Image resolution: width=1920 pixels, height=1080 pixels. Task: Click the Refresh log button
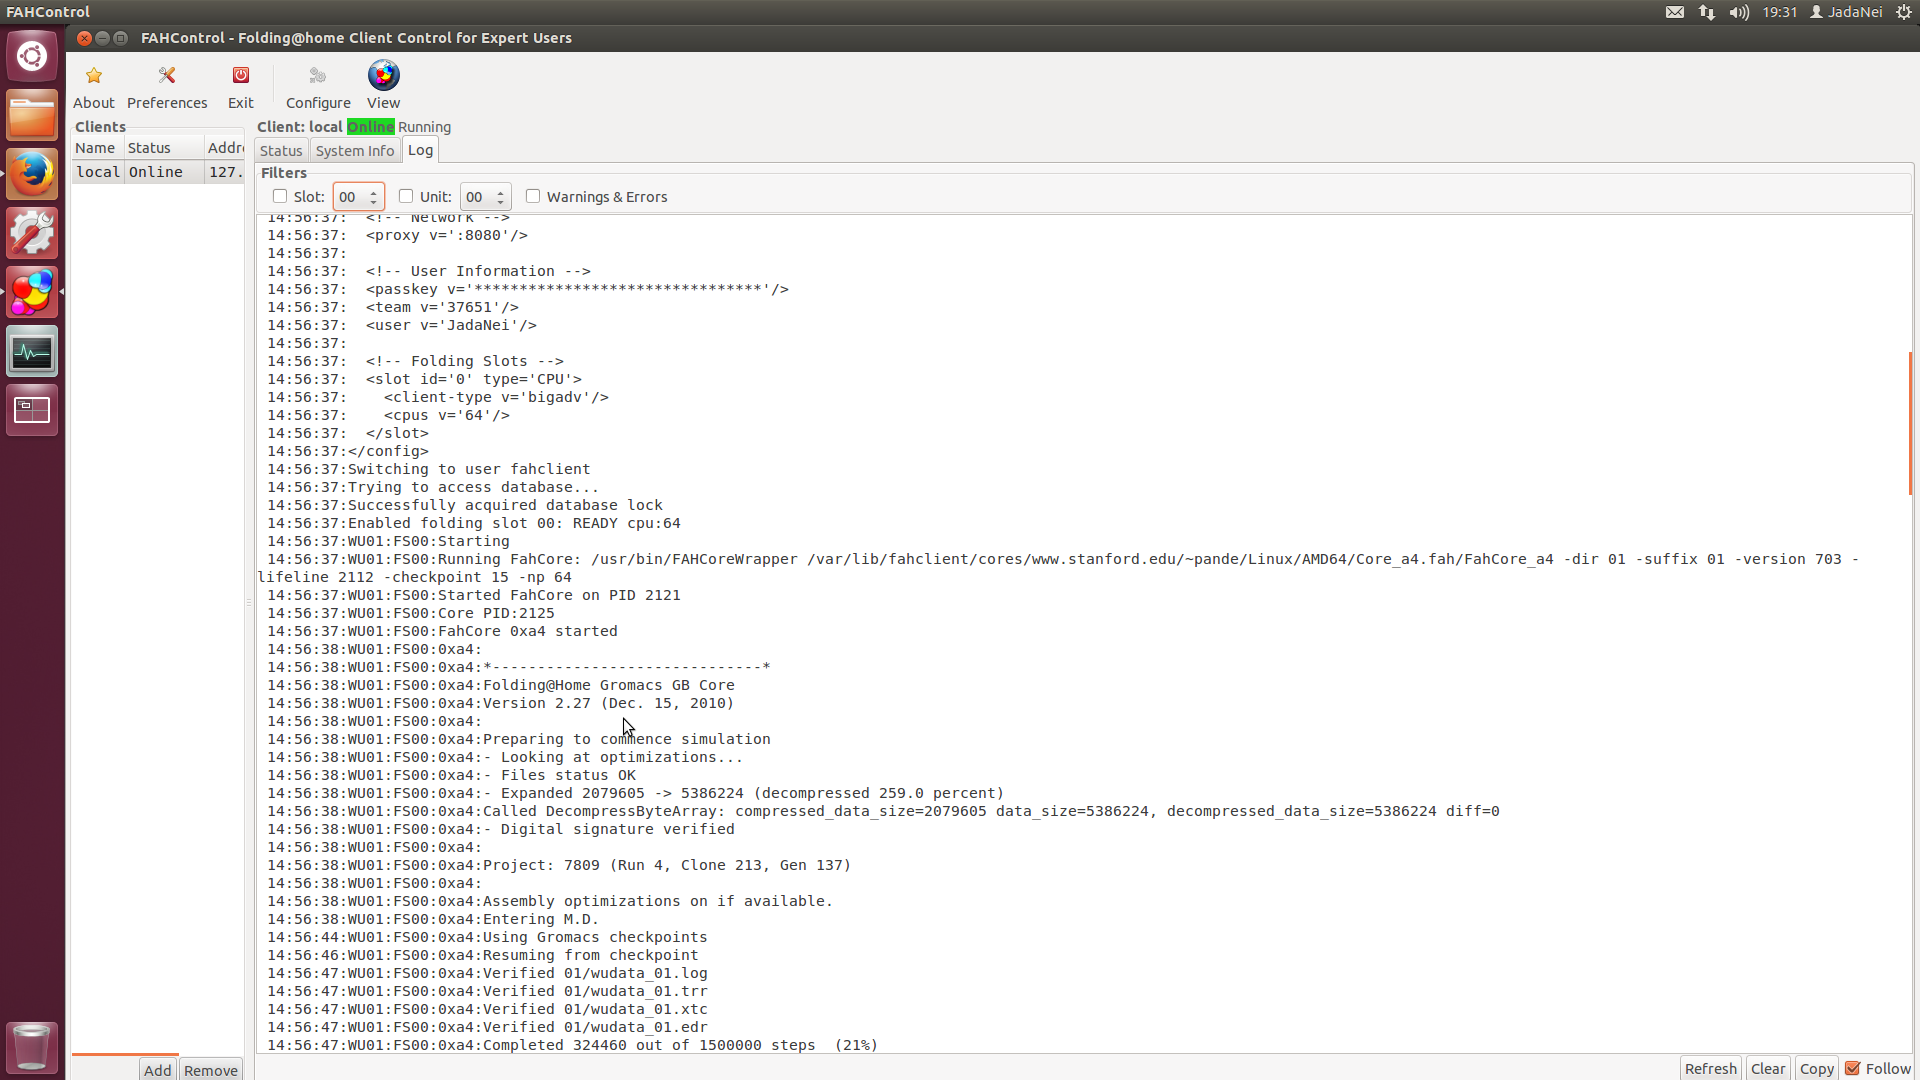(x=1710, y=1068)
